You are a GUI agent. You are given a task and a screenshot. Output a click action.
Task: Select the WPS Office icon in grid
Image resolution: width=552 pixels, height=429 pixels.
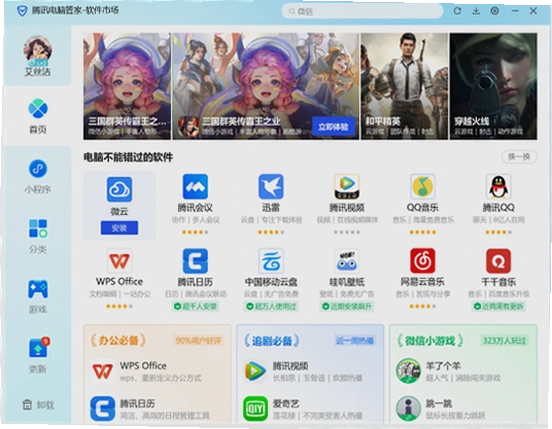point(119,261)
